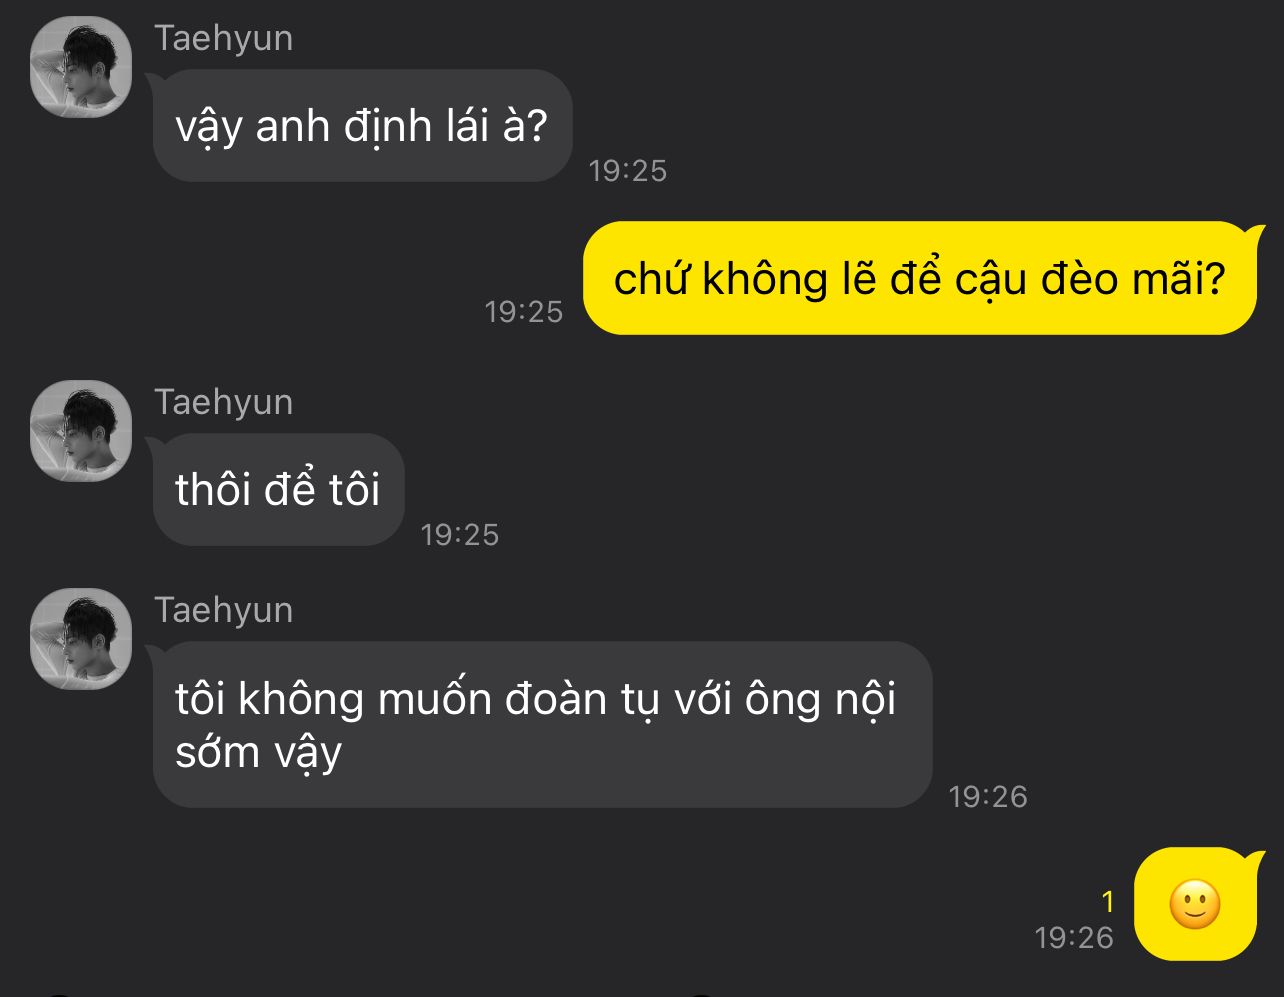The width and height of the screenshot is (1284, 997).
Task: Tap the words "sớm vậy" in the last gray bubble
Action: pos(258,753)
